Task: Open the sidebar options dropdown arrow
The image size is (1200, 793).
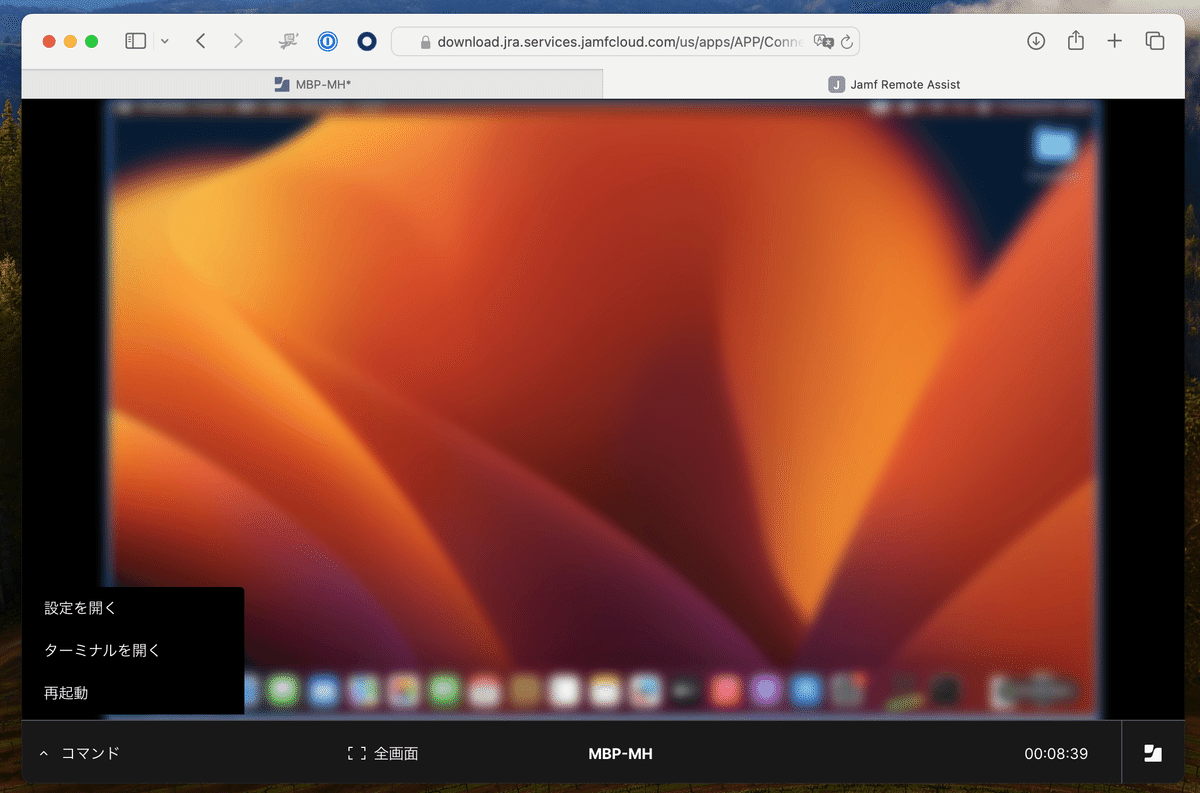Action: (x=164, y=42)
